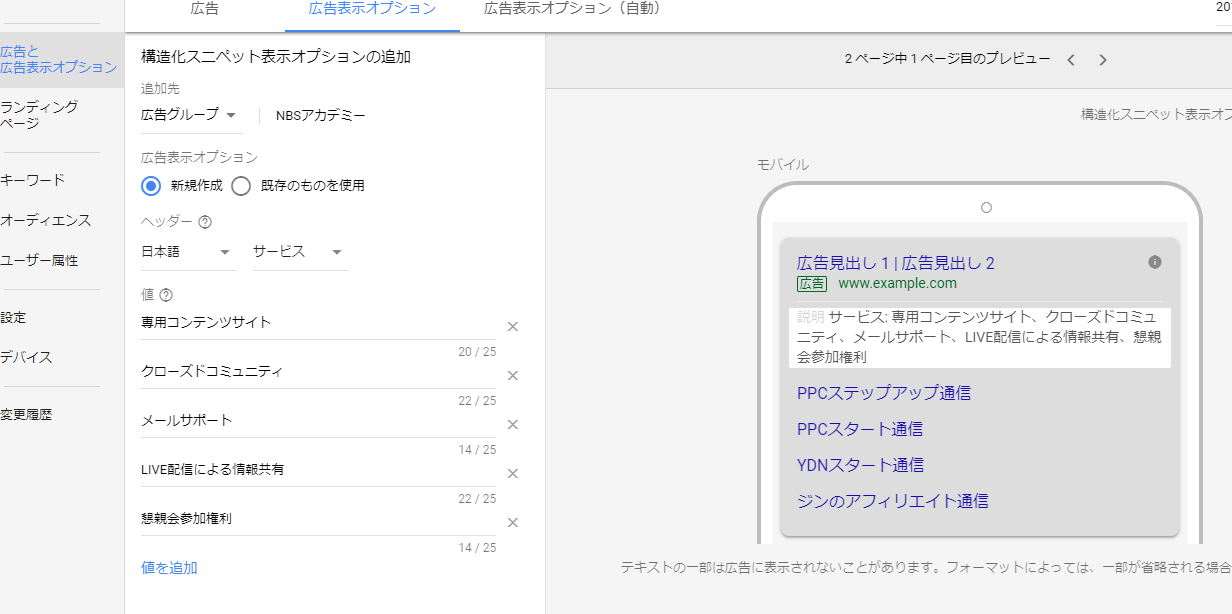1232x614 pixels.
Task: Expand the 日本語 language dropdown
Action: tap(187, 252)
